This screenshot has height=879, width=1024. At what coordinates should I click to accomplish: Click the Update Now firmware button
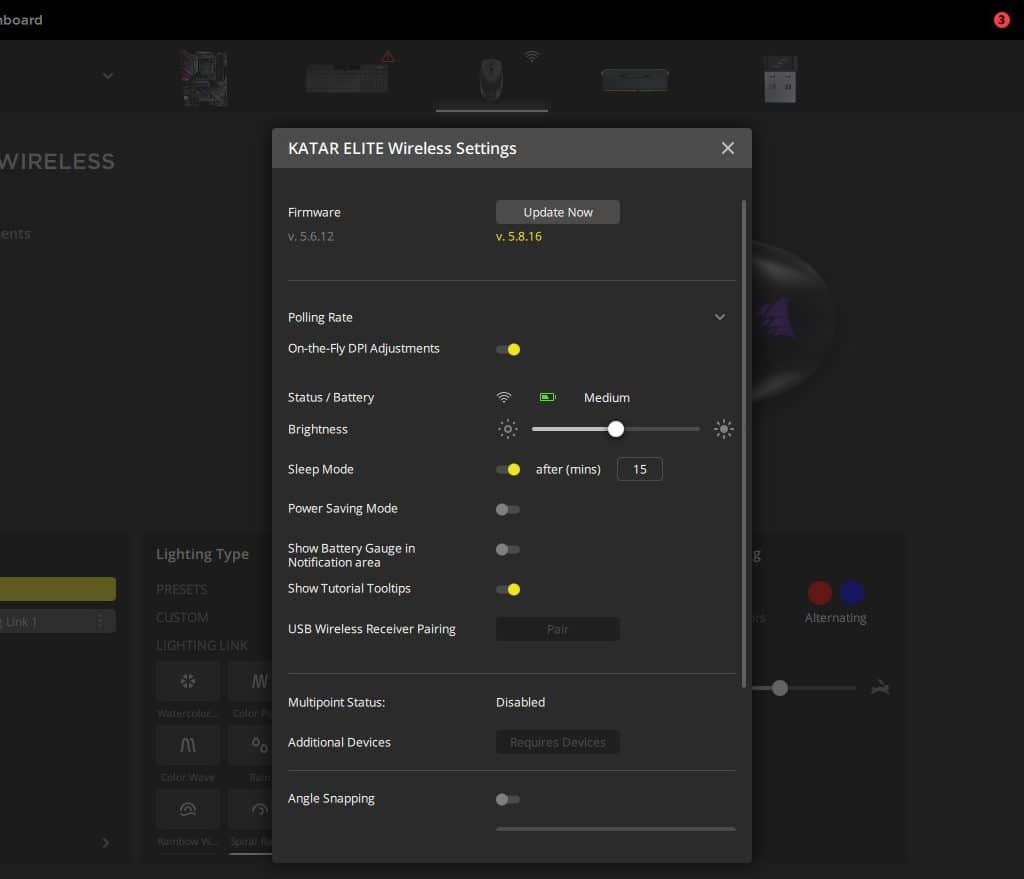557,212
